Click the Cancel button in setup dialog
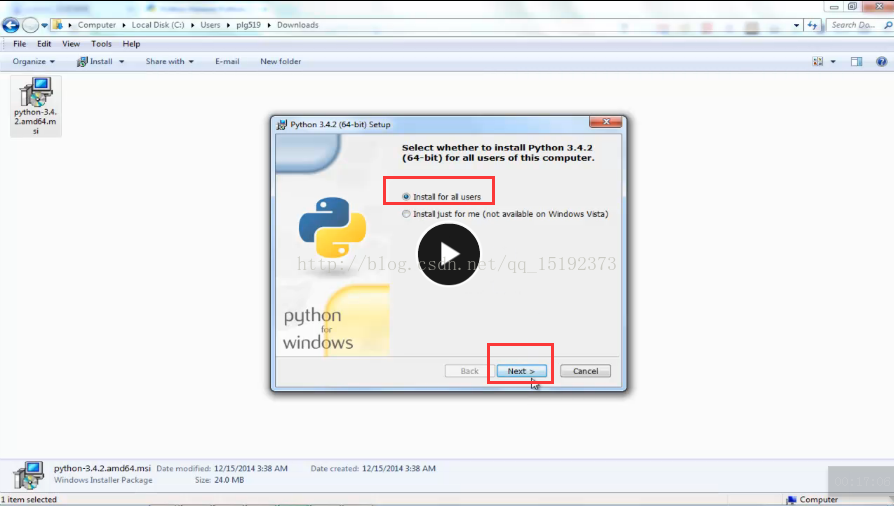 coord(585,371)
